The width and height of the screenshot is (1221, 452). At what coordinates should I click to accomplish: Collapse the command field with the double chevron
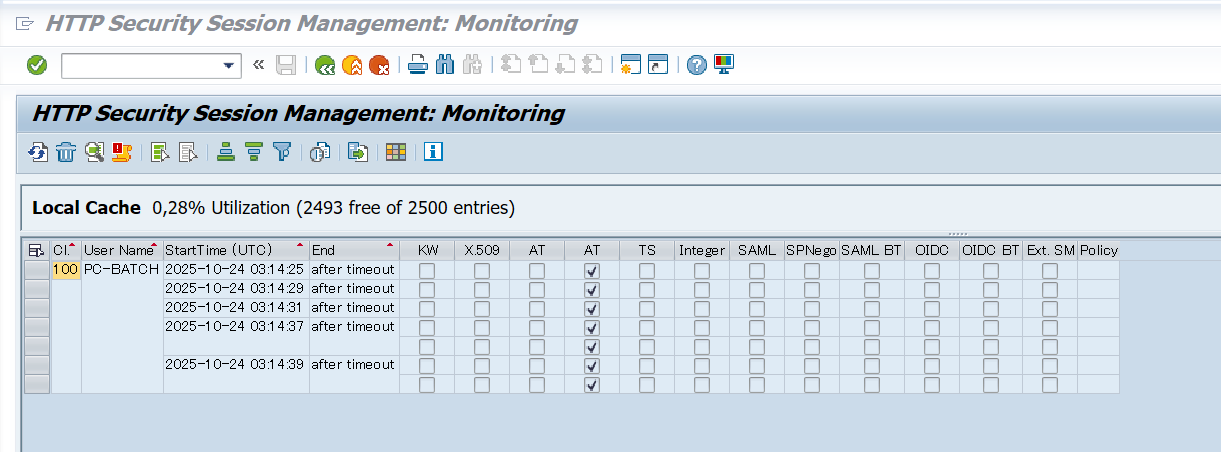coord(259,66)
